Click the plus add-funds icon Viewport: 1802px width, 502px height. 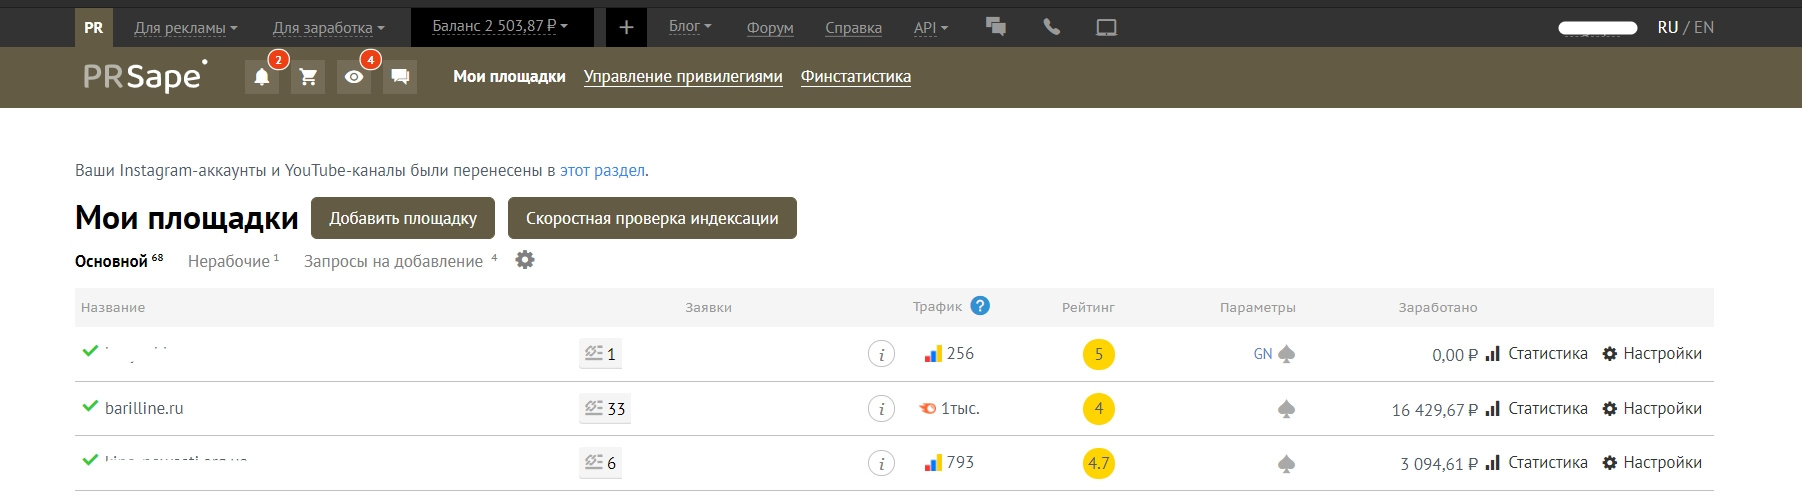(626, 28)
